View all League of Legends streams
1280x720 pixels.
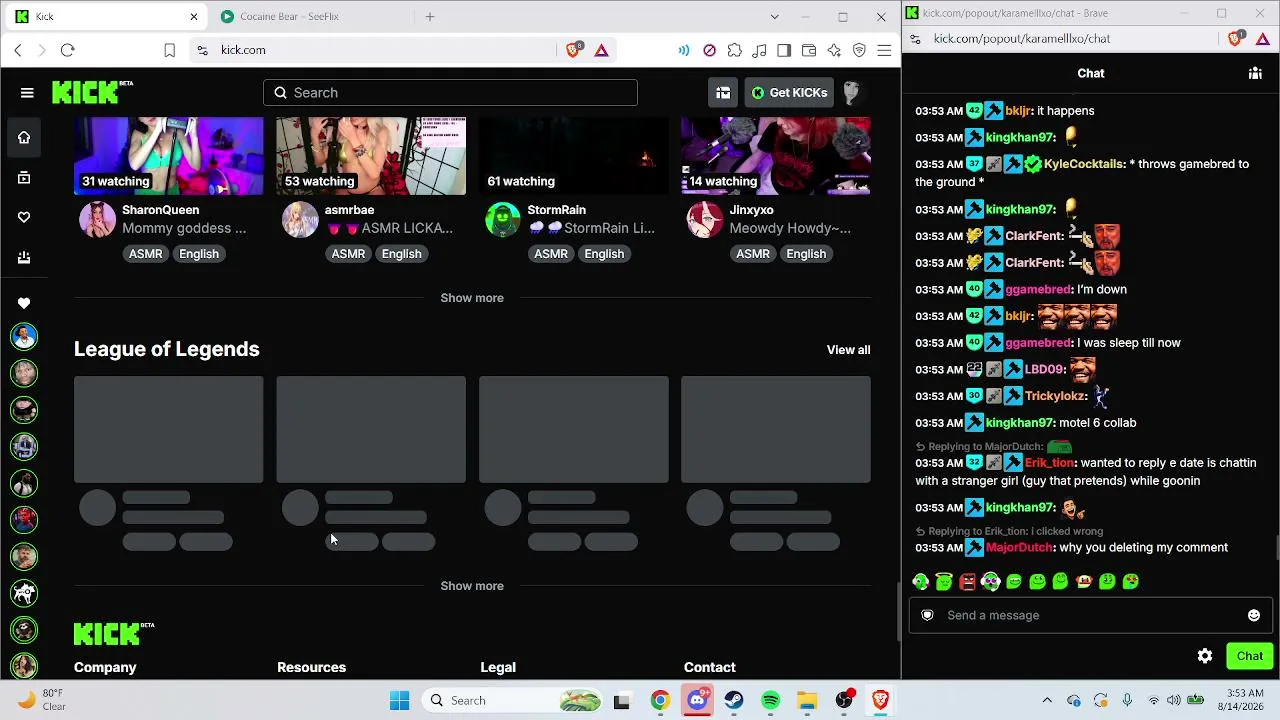(848, 350)
